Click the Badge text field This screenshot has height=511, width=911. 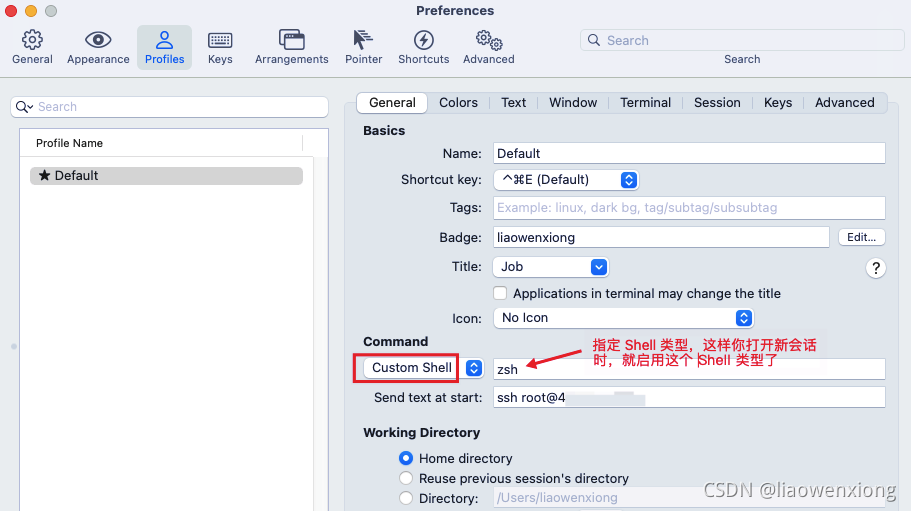[x=661, y=237]
